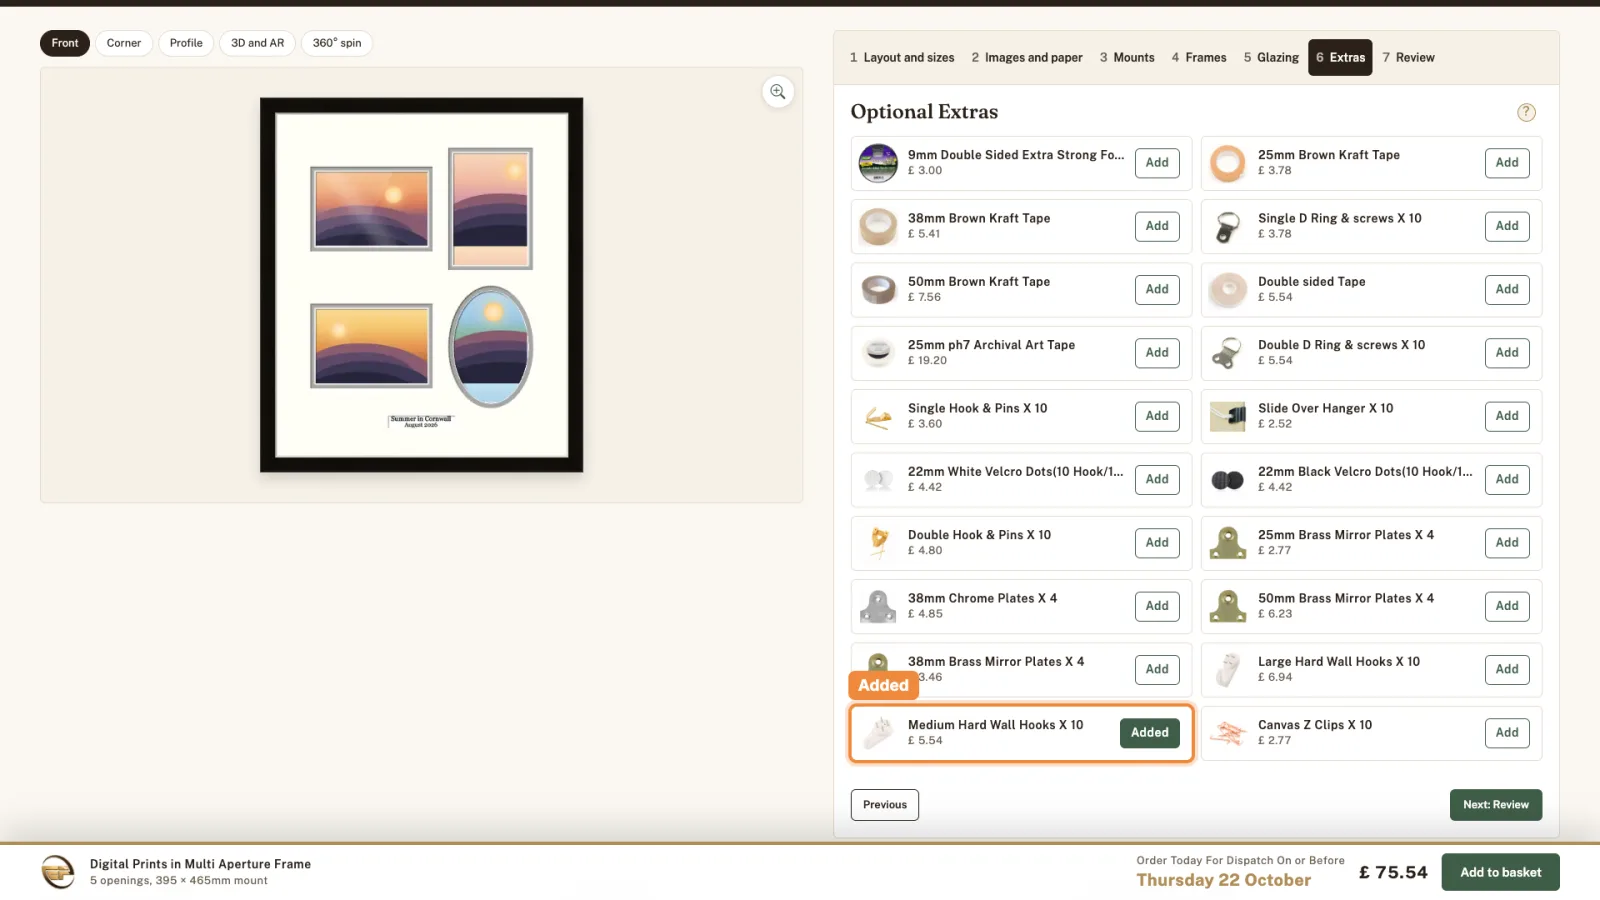Remove Medium Hard Wall Hooks via Added button
Screen dimensions: 1600x900
tap(1150, 733)
